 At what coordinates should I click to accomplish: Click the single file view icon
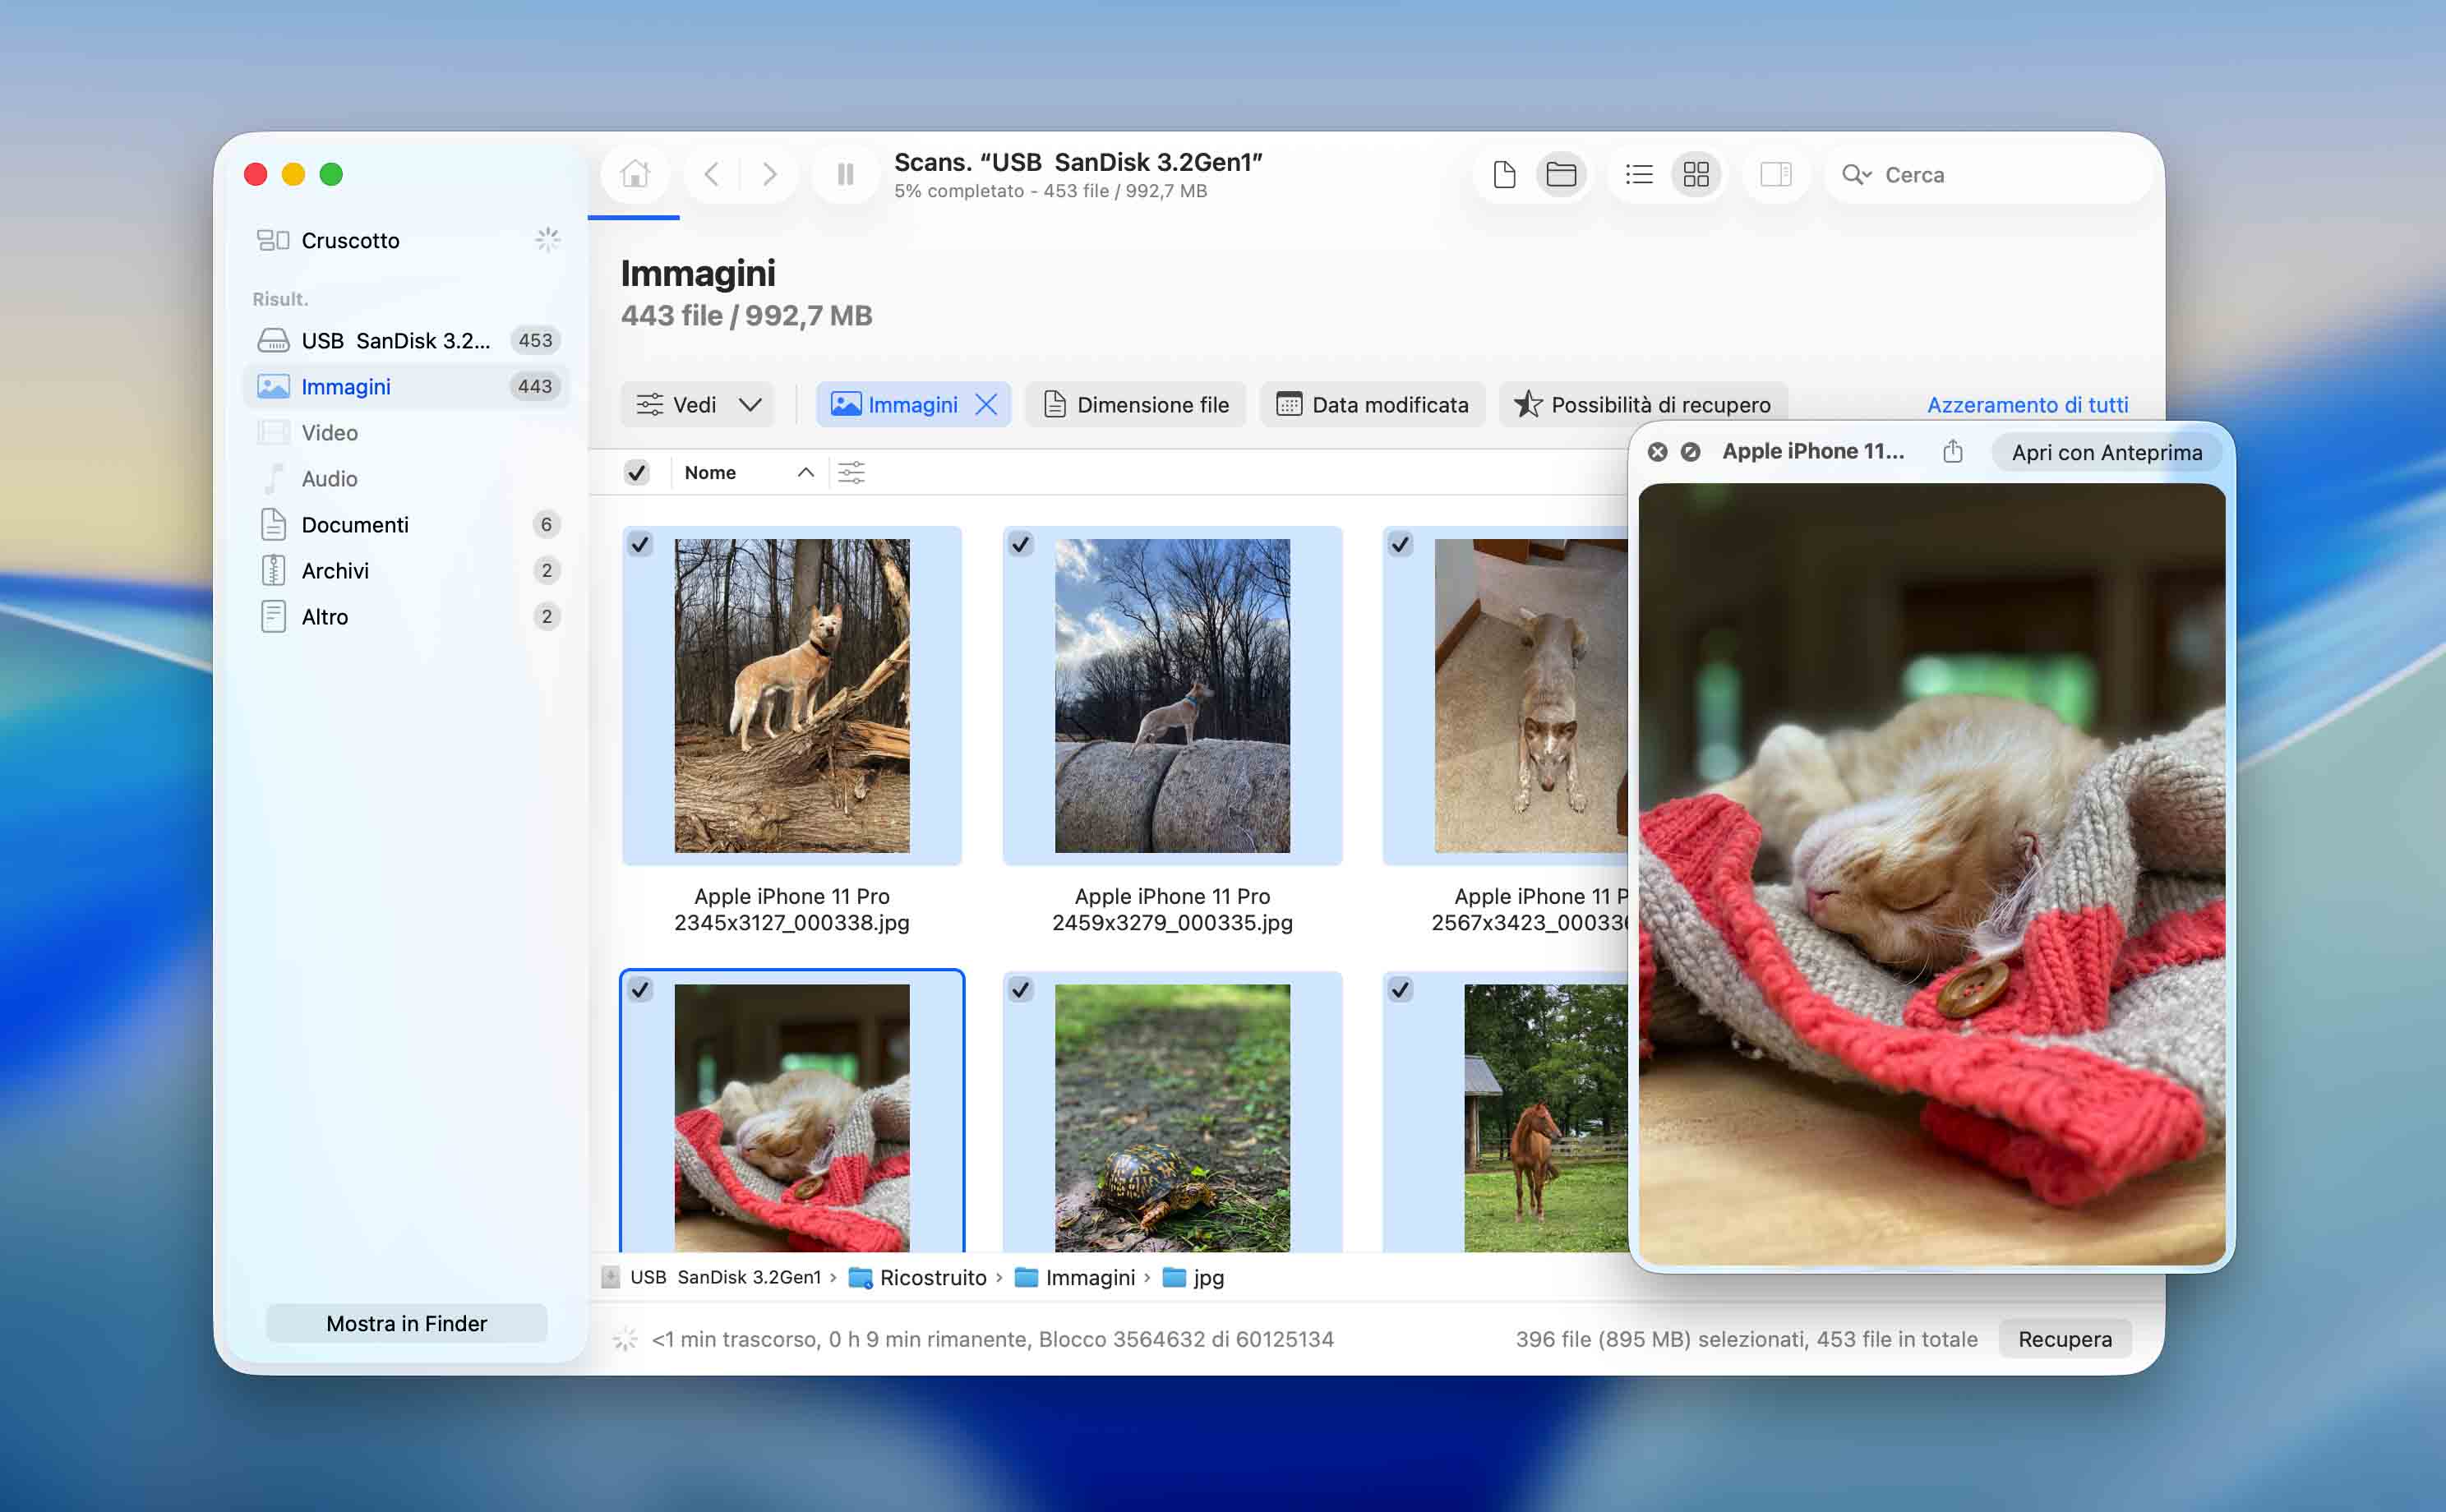[x=1504, y=174]
